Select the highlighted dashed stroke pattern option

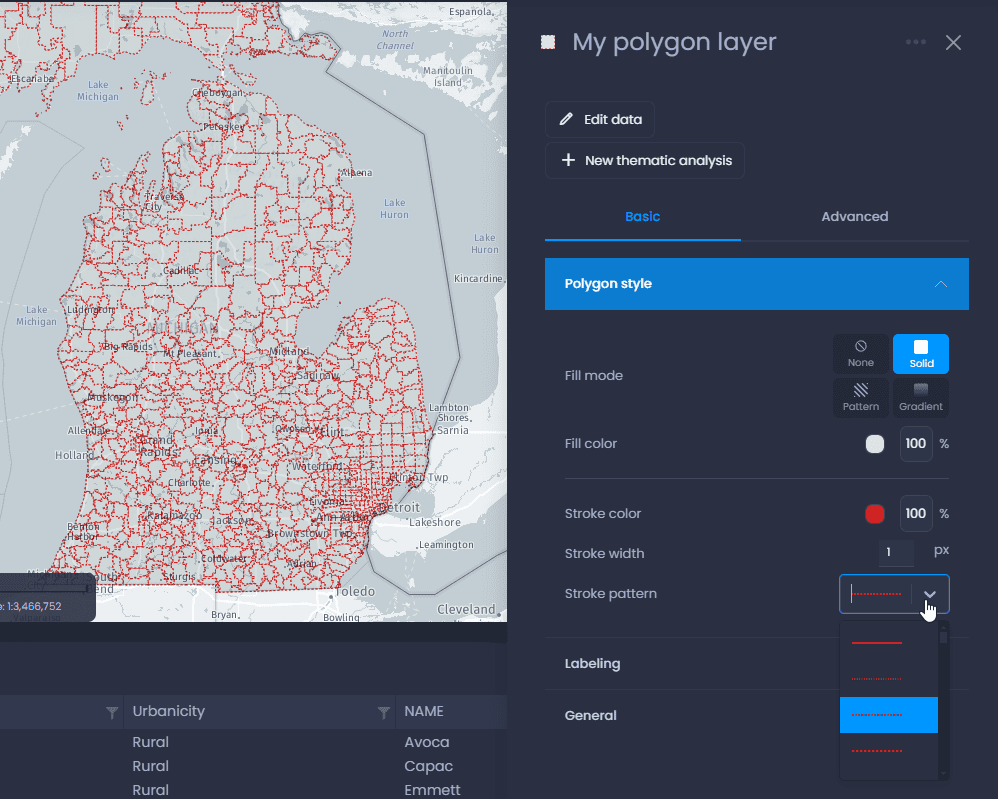889,715
